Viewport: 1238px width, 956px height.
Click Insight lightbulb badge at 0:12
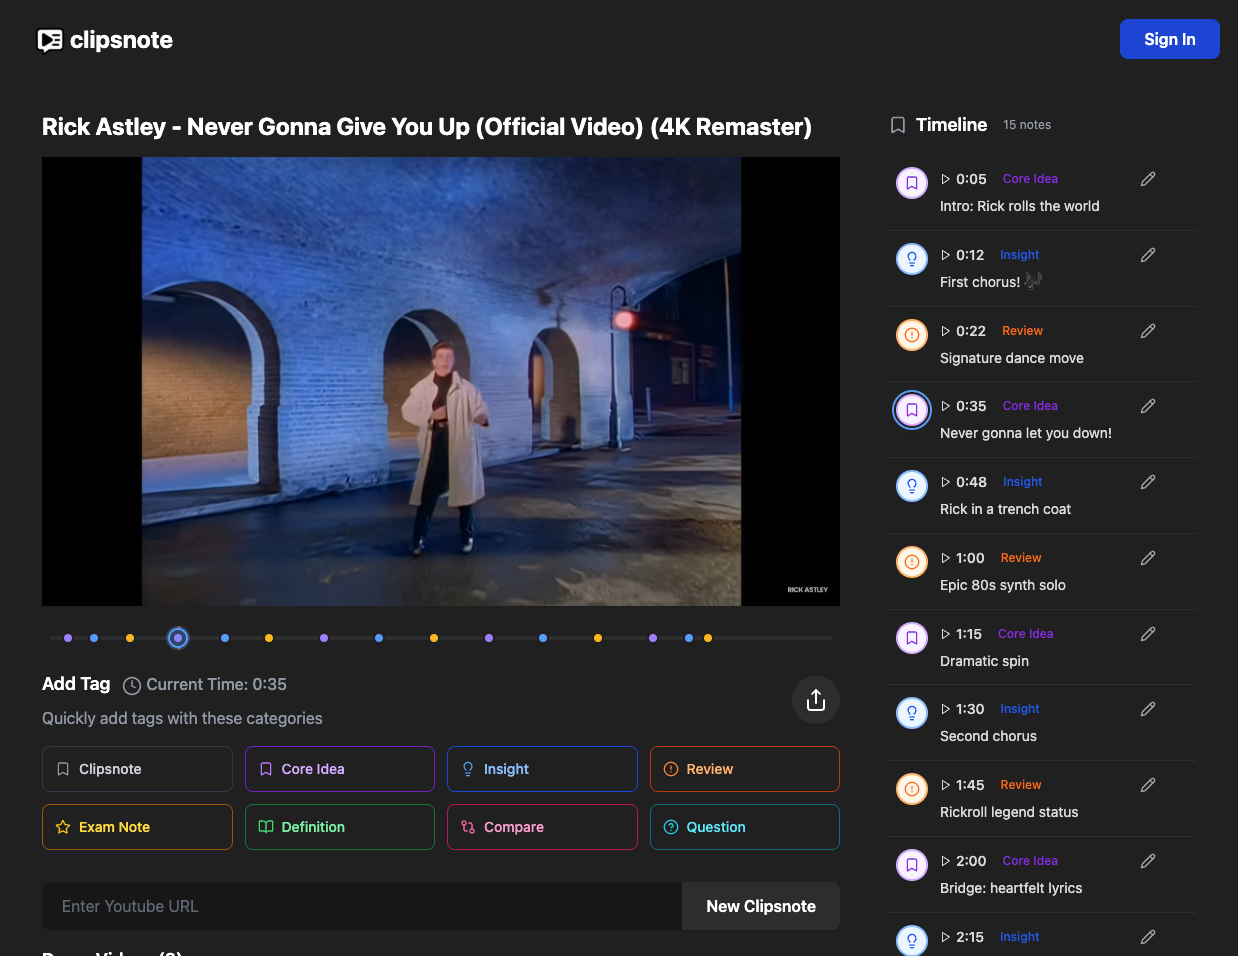(912, 259)
